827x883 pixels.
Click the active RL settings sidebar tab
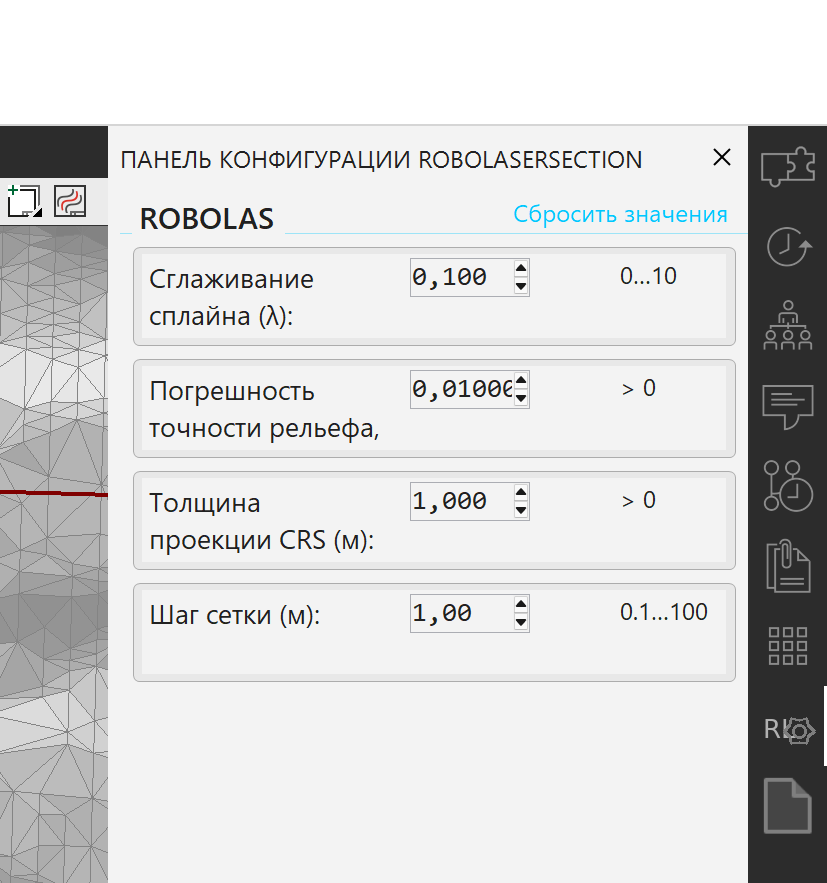tap(789, 730)
